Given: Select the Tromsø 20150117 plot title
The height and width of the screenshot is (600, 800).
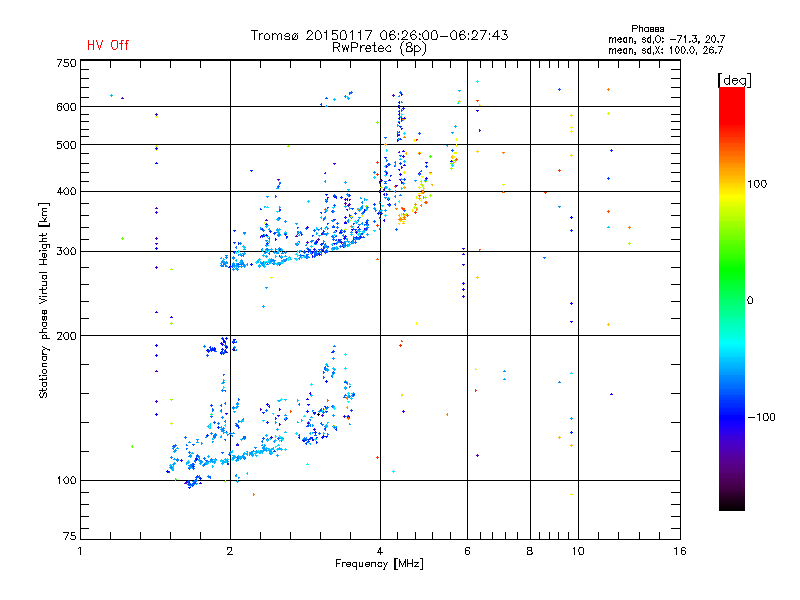Looking at the screenshot, I should (379, 35).
